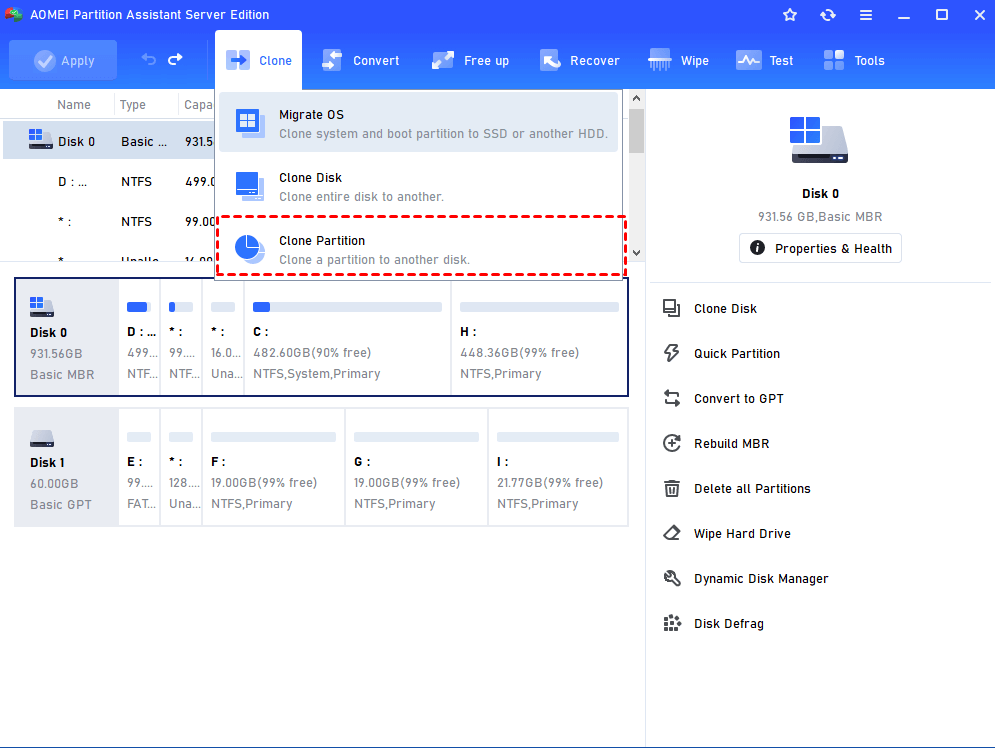Click the right panel Clone Disk icon
Screen dimensions: 995x748
click(x=671, y=308)
